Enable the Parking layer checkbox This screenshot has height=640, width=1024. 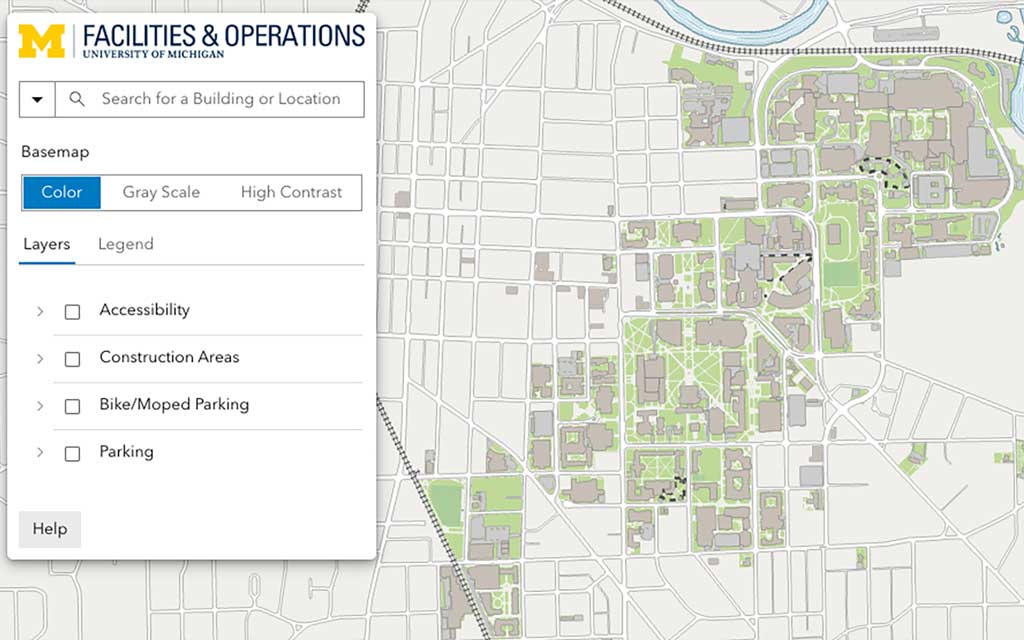coord(72,453)
